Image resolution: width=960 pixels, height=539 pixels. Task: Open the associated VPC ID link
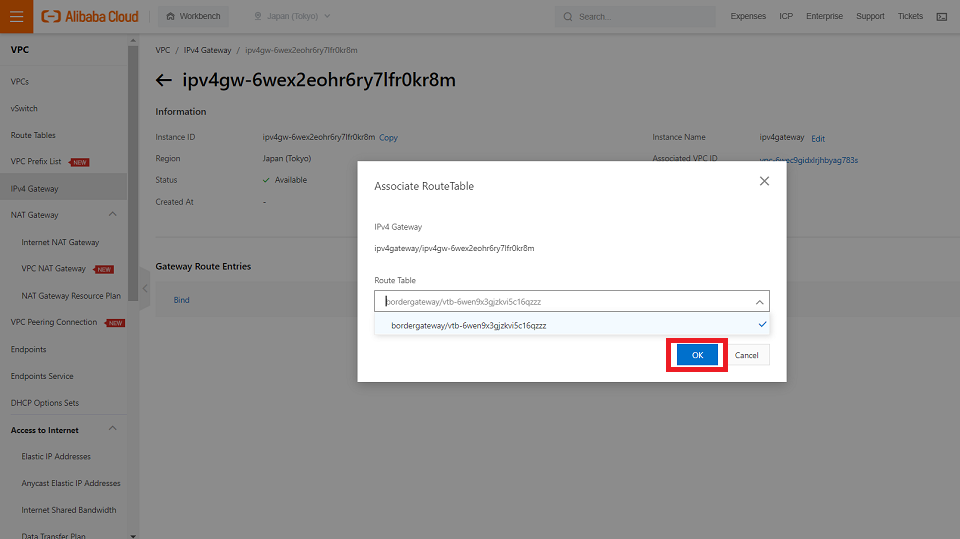pos(808,160)
